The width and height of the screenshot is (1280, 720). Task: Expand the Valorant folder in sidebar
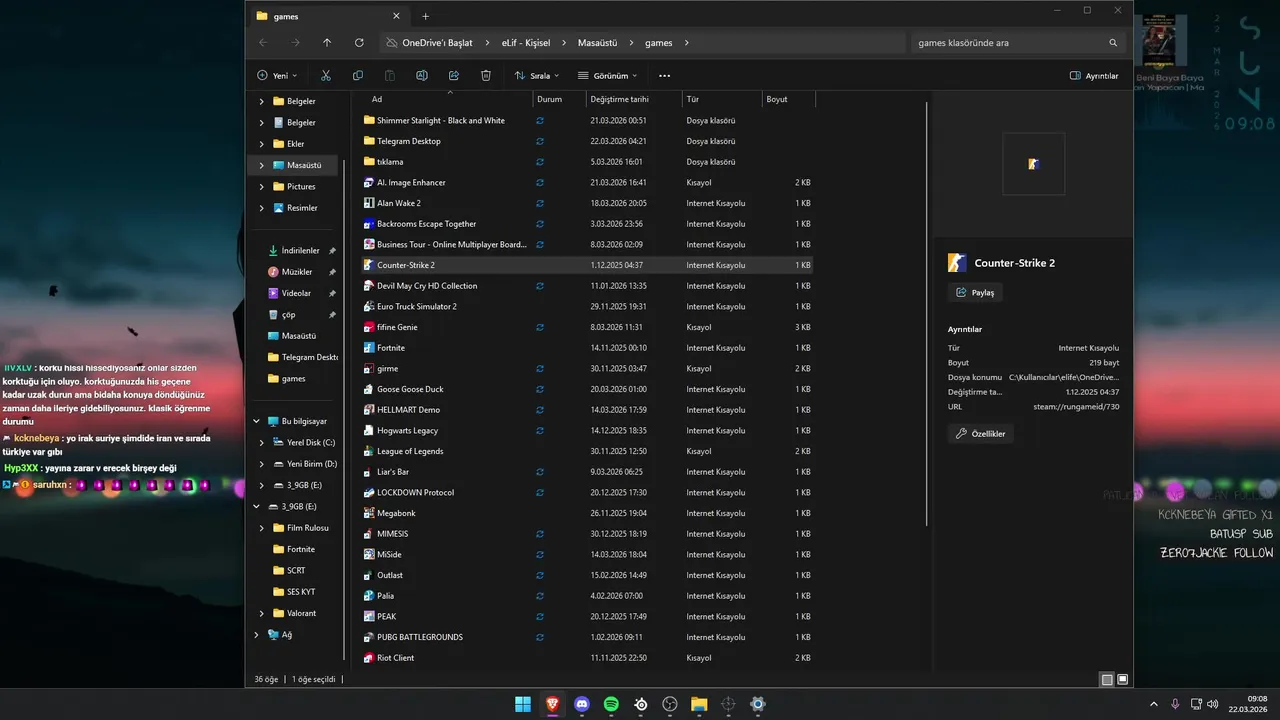(x=262, y=613)
